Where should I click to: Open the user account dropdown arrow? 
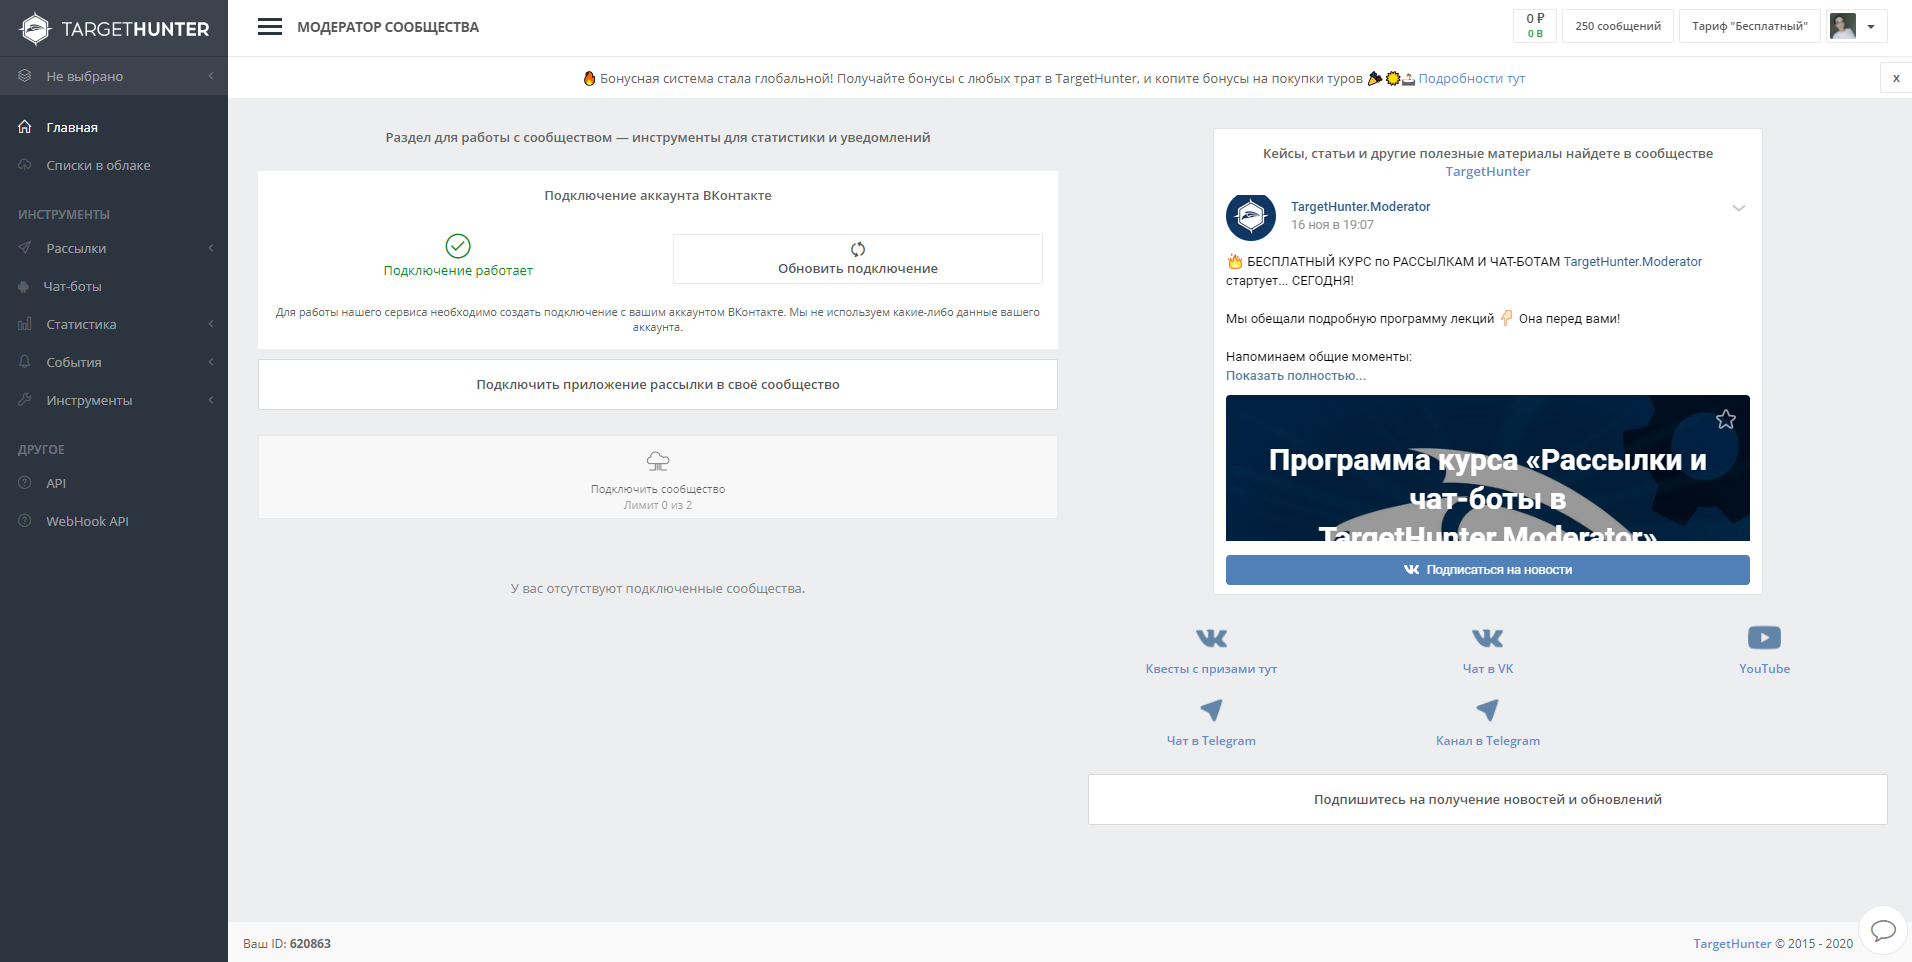pyautogui.click(x=1871, y=27)
